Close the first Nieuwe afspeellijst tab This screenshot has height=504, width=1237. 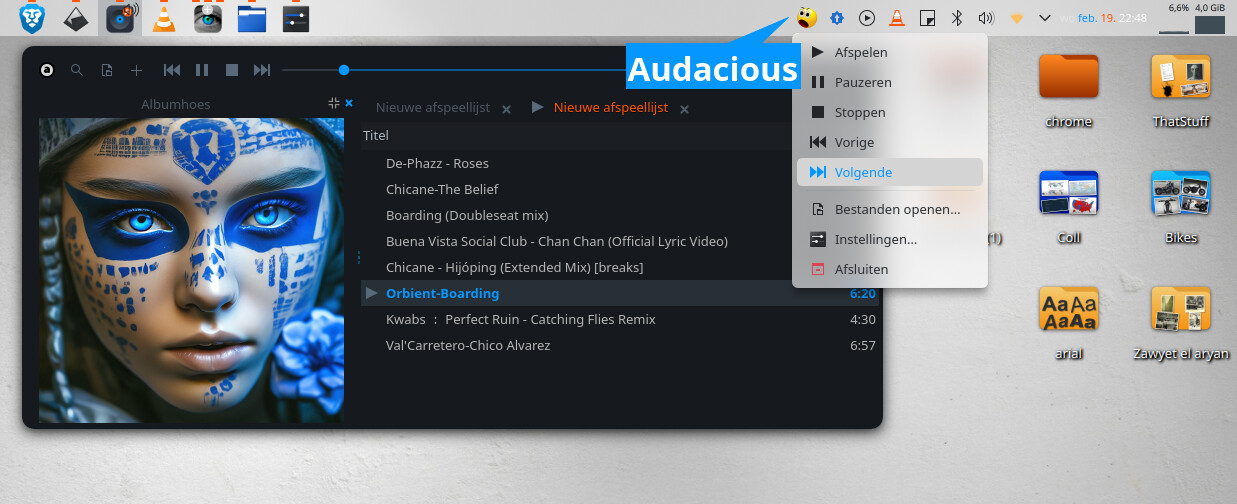click(x=506, y=109)
